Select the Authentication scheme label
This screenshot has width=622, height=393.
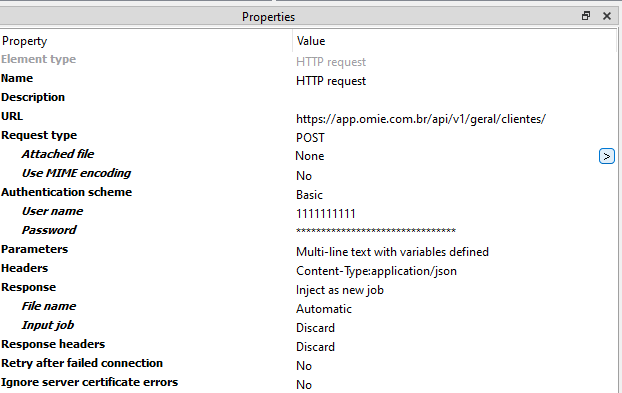[x=67, y=192]
